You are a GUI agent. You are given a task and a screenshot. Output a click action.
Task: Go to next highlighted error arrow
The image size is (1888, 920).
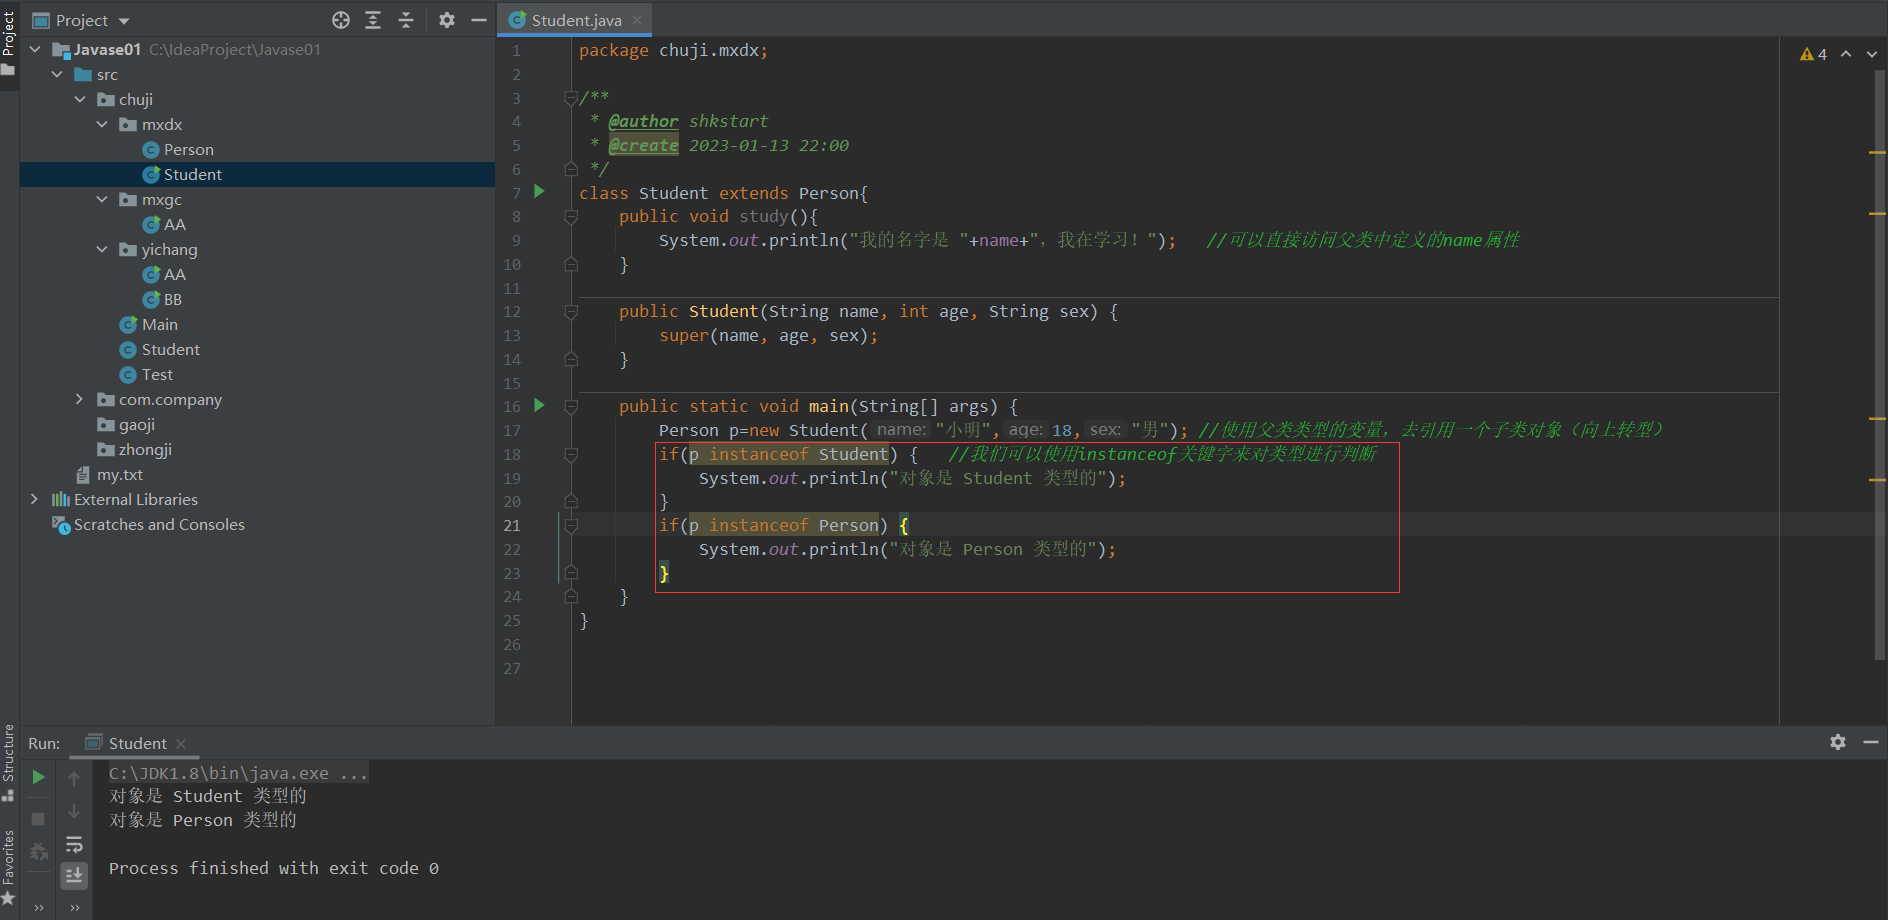tap(1872, 54)
